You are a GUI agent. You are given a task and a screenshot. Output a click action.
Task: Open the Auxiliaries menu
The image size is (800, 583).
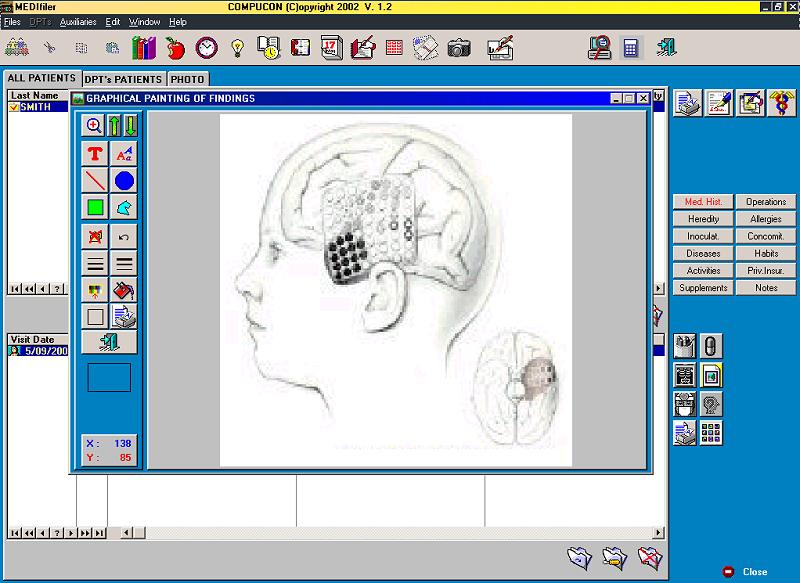pyautogui.click(x=78, y=22)
